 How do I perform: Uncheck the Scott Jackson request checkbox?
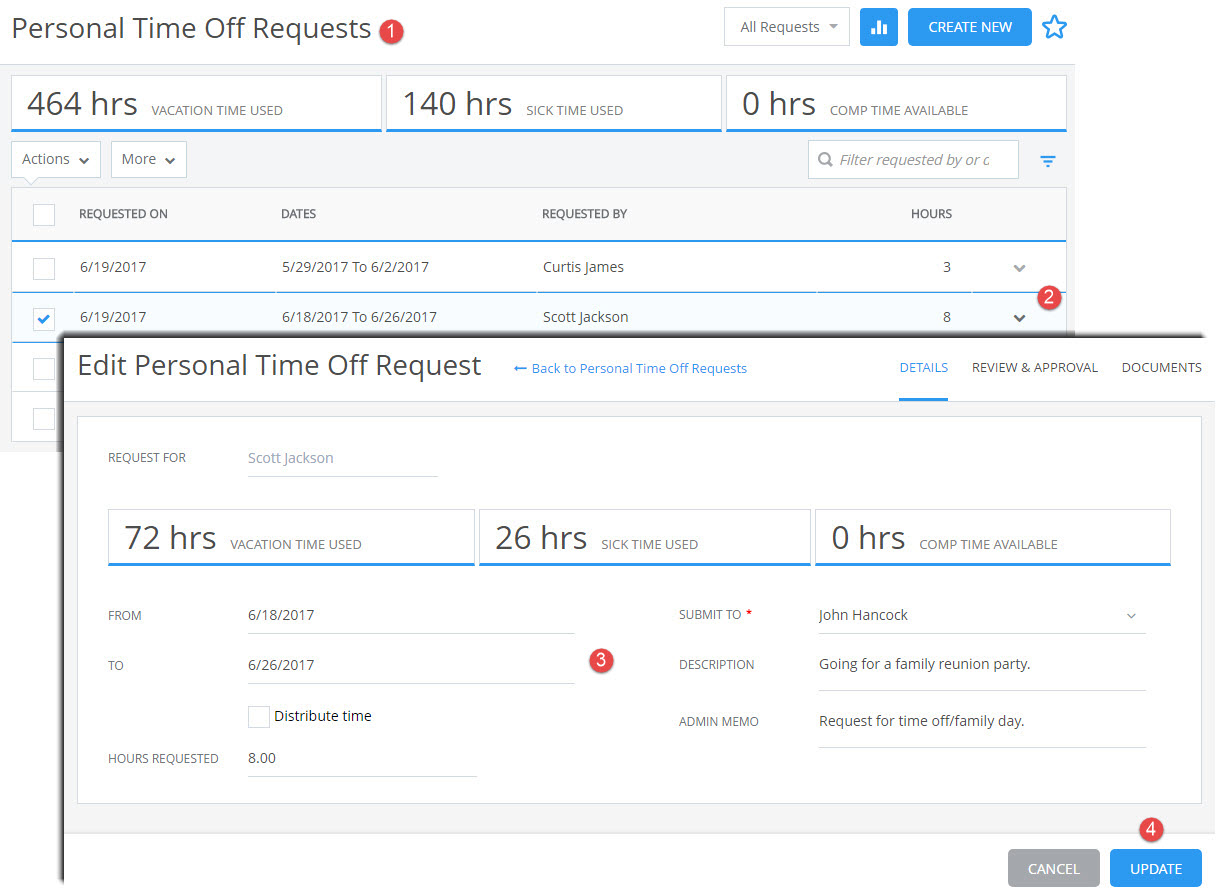pyautogui.click(x=43, y=317)
